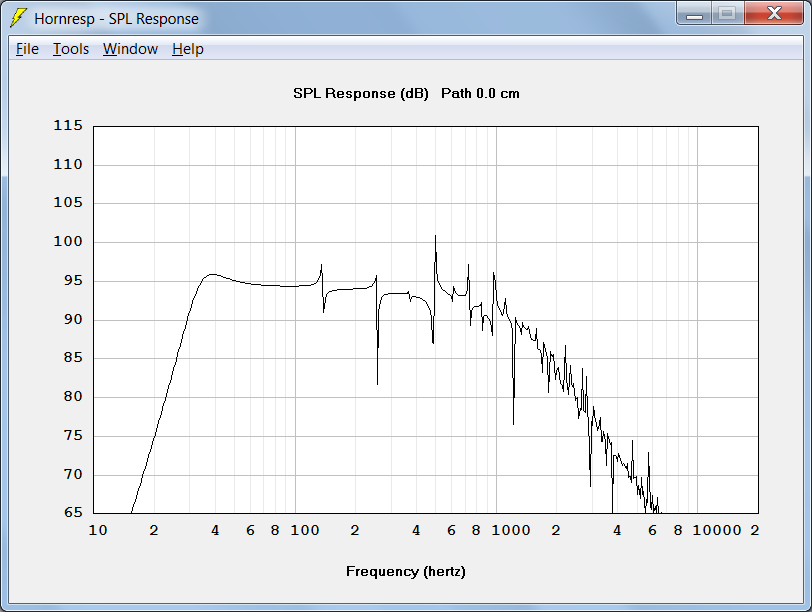Click the 115 dB axis value
Viewport: 812px width, 612px height.
click(68, 126)
